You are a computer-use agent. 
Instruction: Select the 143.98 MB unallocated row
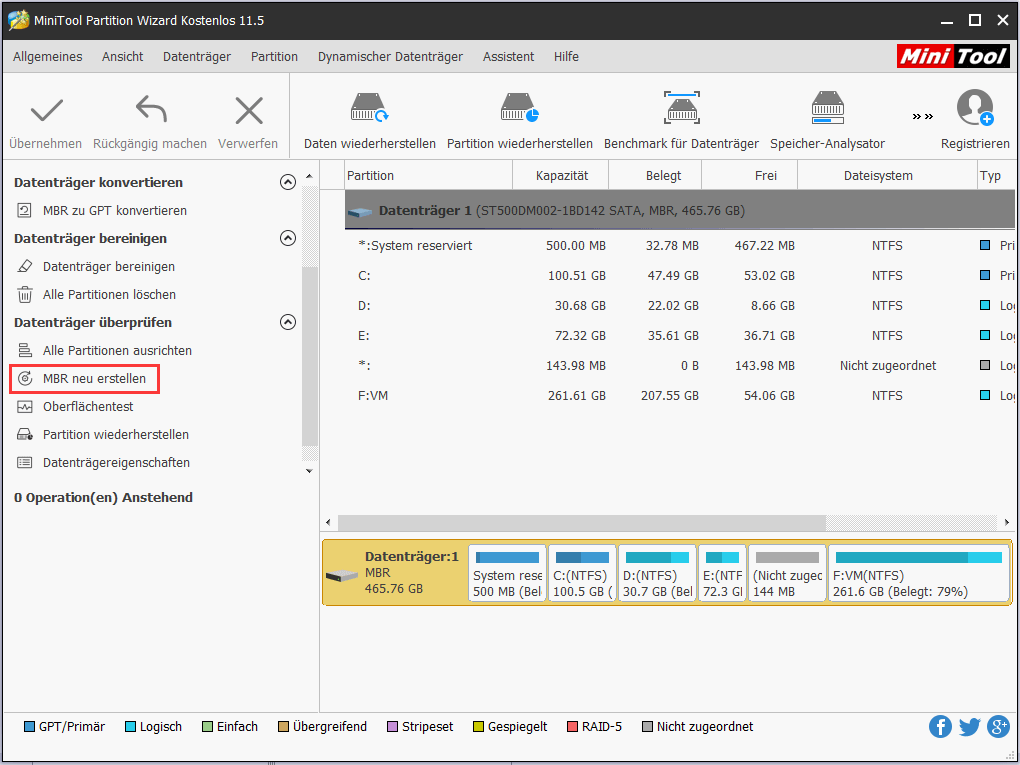pyautogui.click(x=680, y=365)
